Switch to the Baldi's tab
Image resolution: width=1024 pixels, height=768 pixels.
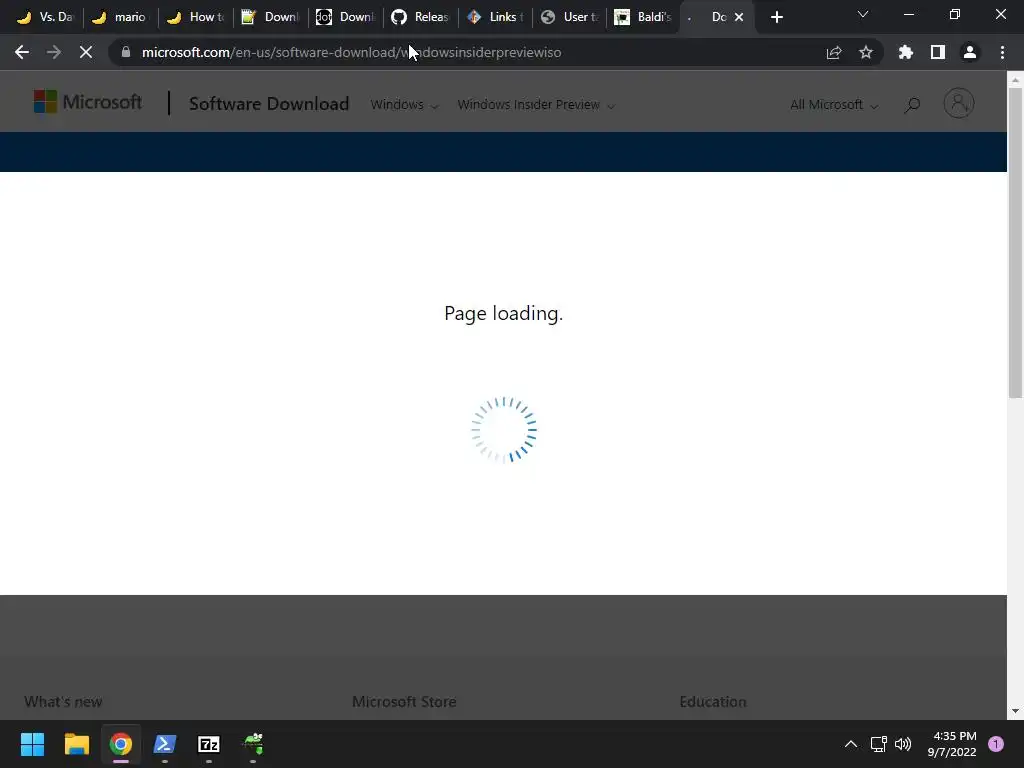click(644, 17)
